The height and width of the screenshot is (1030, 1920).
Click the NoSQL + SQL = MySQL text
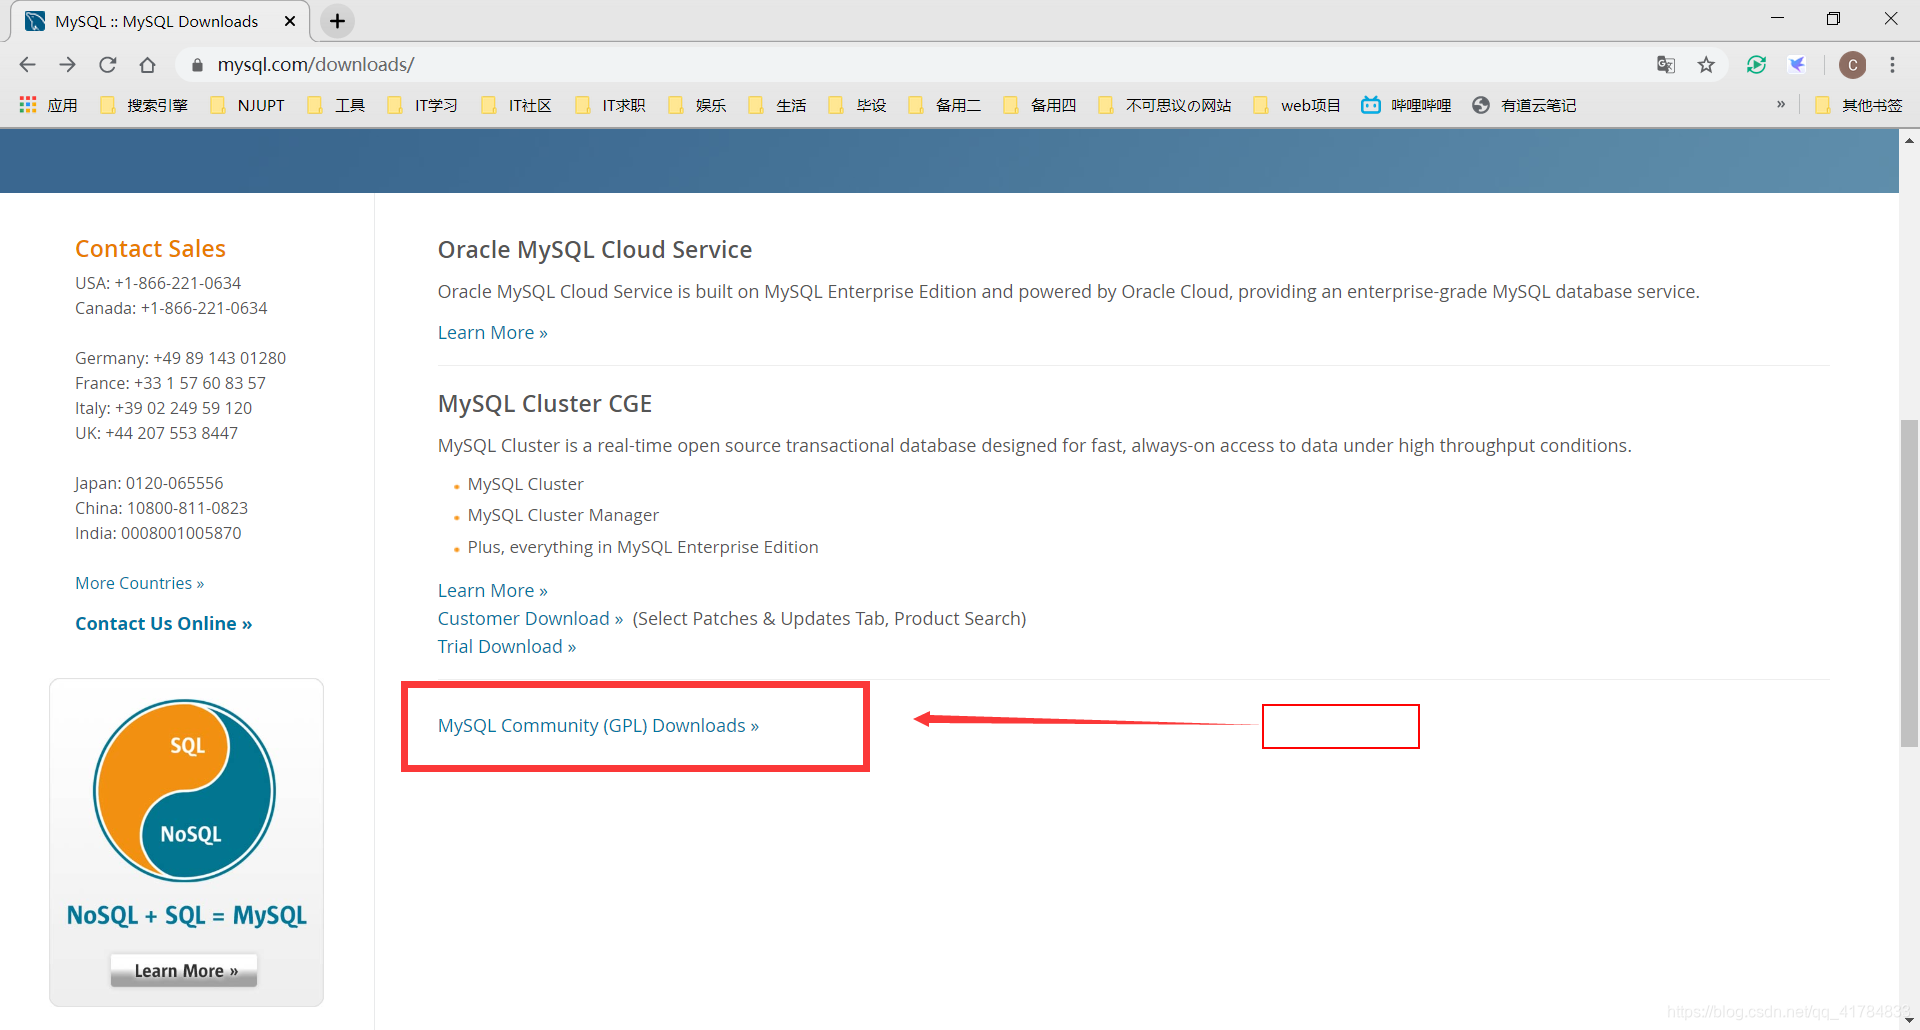187,916
